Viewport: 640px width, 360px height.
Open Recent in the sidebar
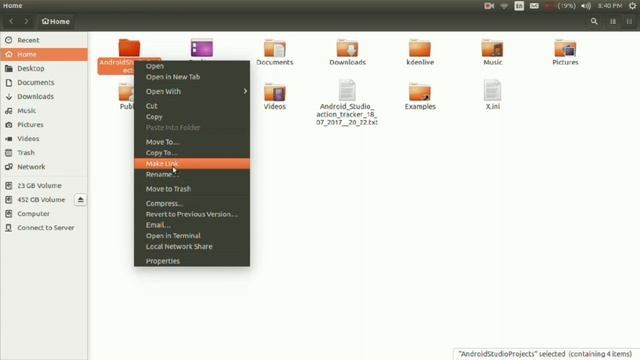tap(44, 40)
